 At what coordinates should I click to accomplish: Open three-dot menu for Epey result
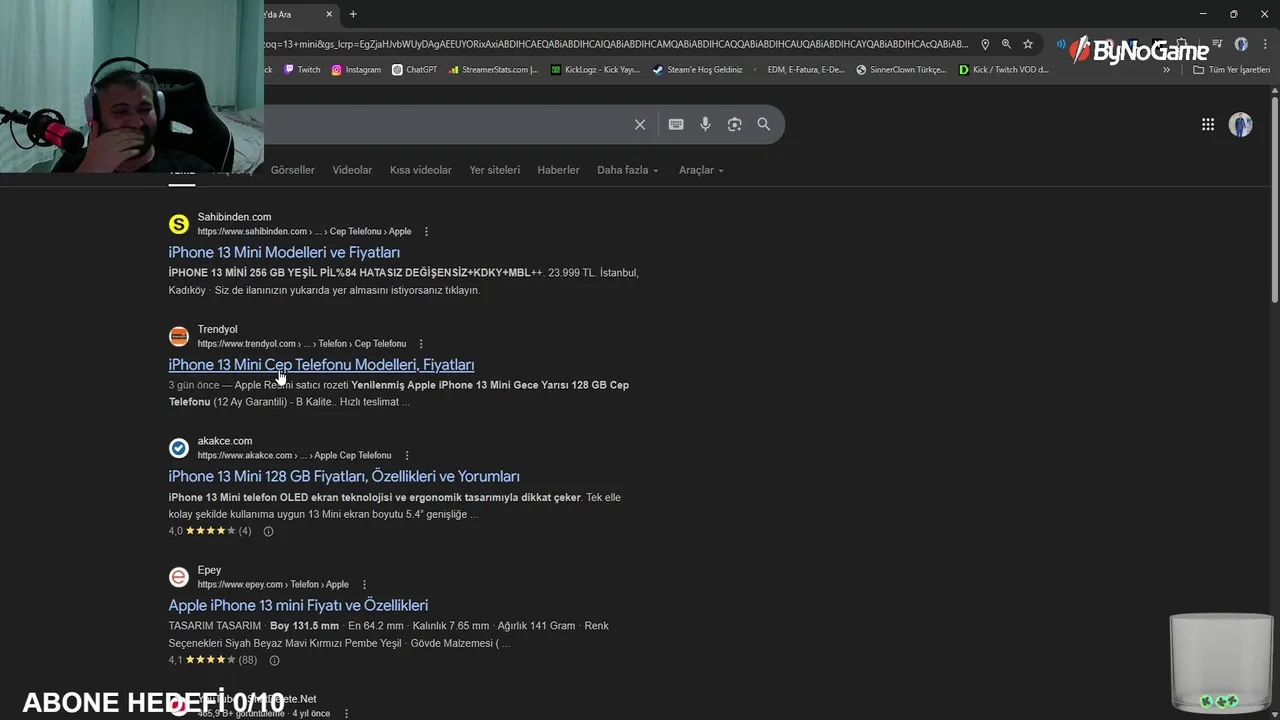364,585
